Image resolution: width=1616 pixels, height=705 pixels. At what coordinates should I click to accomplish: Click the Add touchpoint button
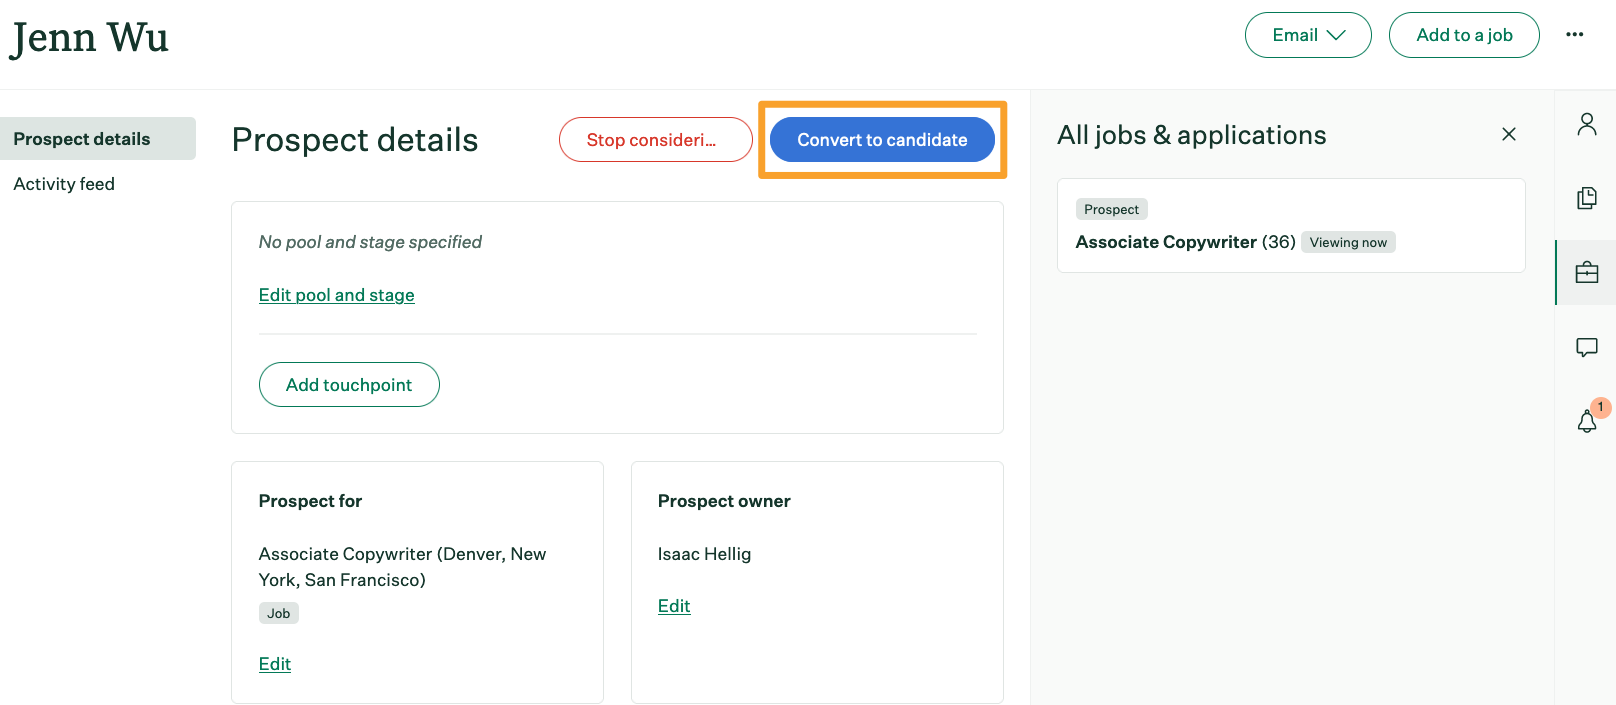pyautogui.click(x=349, y=385)
